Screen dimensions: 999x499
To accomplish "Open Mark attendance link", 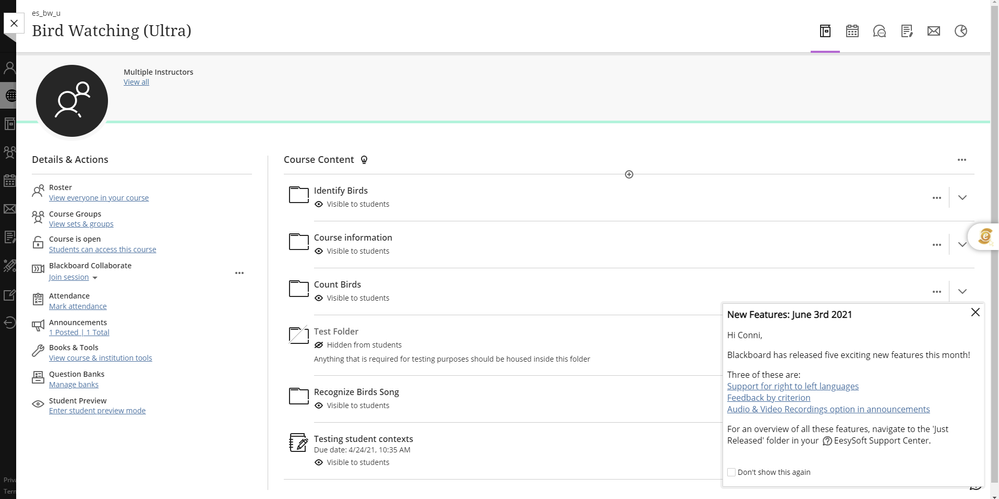I will click(x=78, y=306).
